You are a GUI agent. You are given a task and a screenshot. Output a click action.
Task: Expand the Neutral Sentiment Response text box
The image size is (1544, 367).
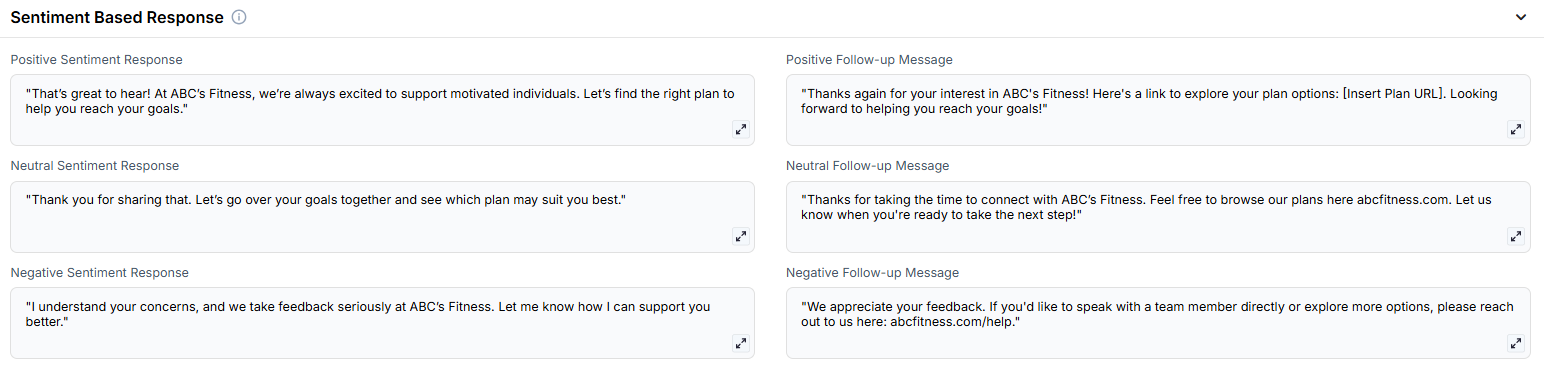click(x=741, y=236)
